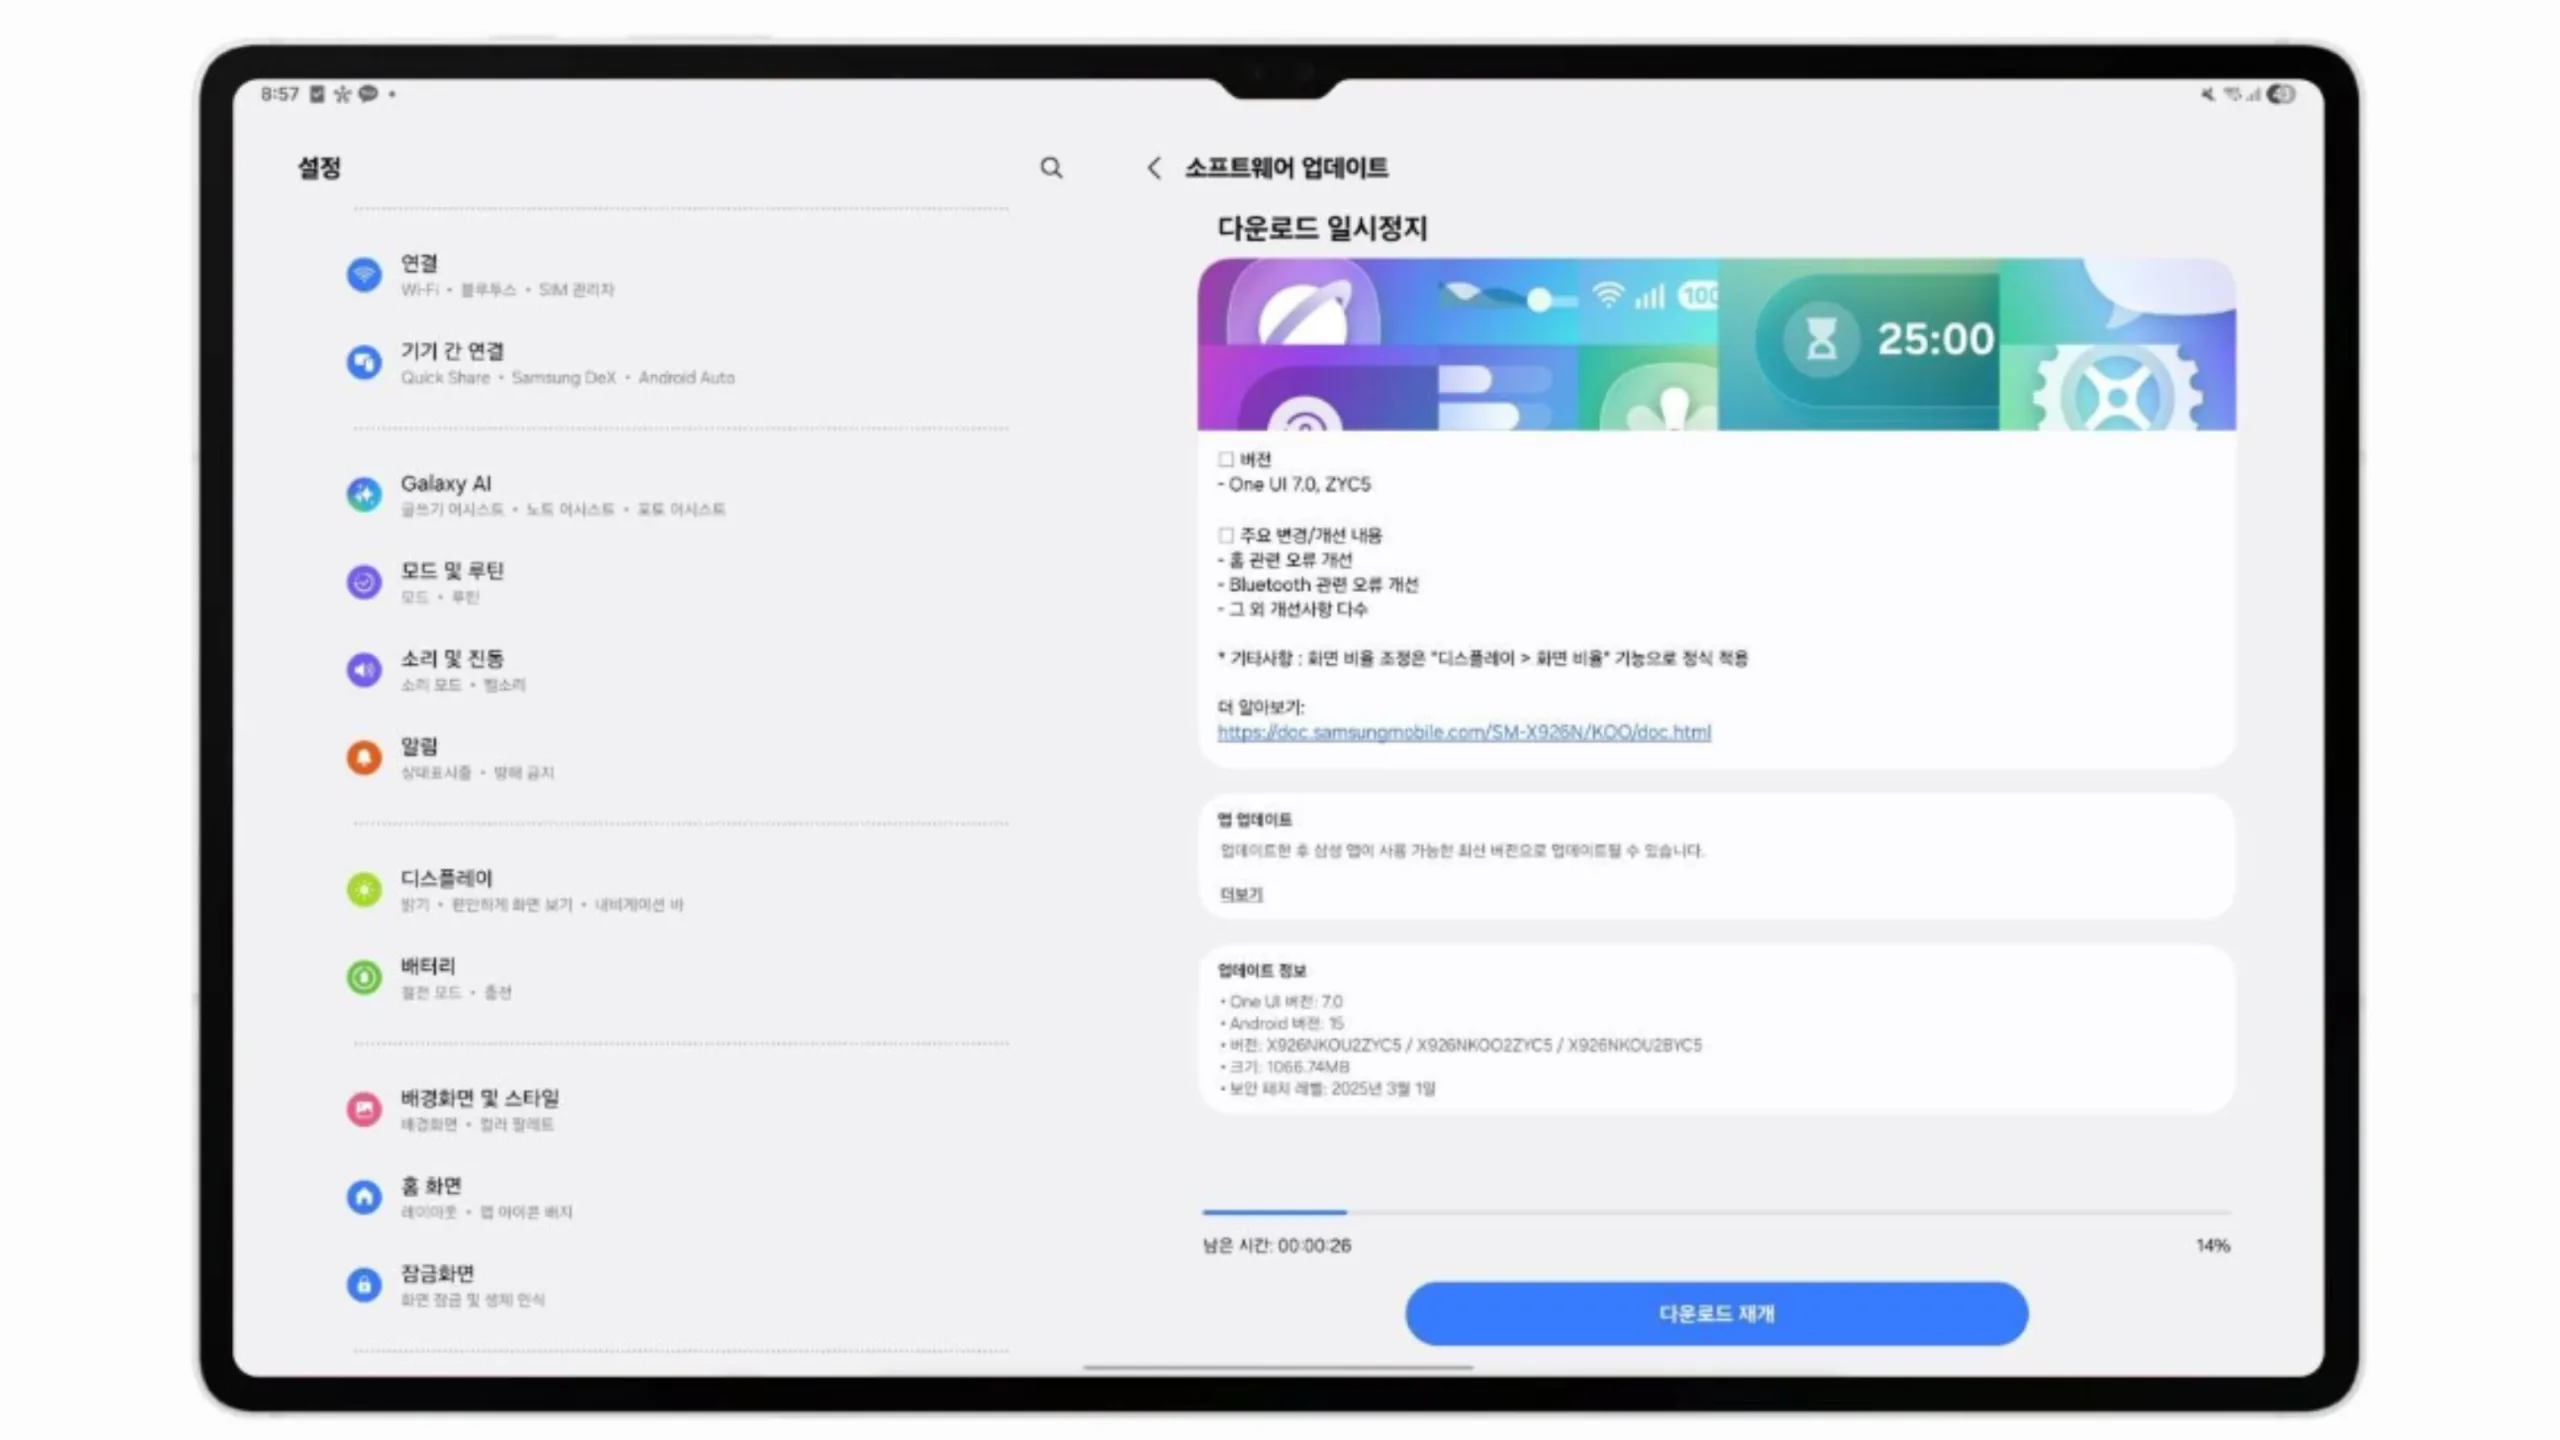Image resolution: width=2560 pixels, height=1440 pixels.
Task: Click the 잠금화면 lock icon
Action: click(364, 1285)
